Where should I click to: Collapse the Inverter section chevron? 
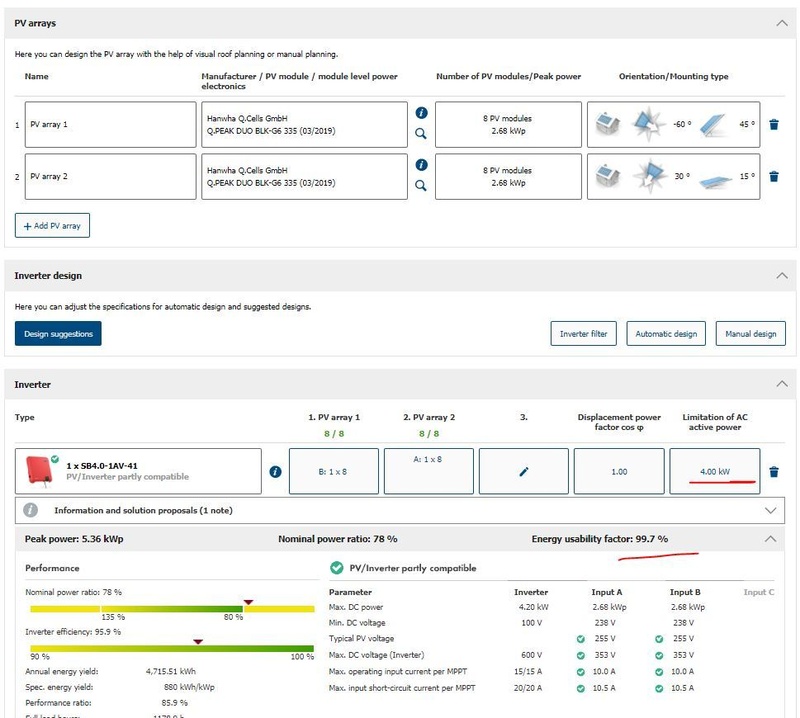(780, 384)
